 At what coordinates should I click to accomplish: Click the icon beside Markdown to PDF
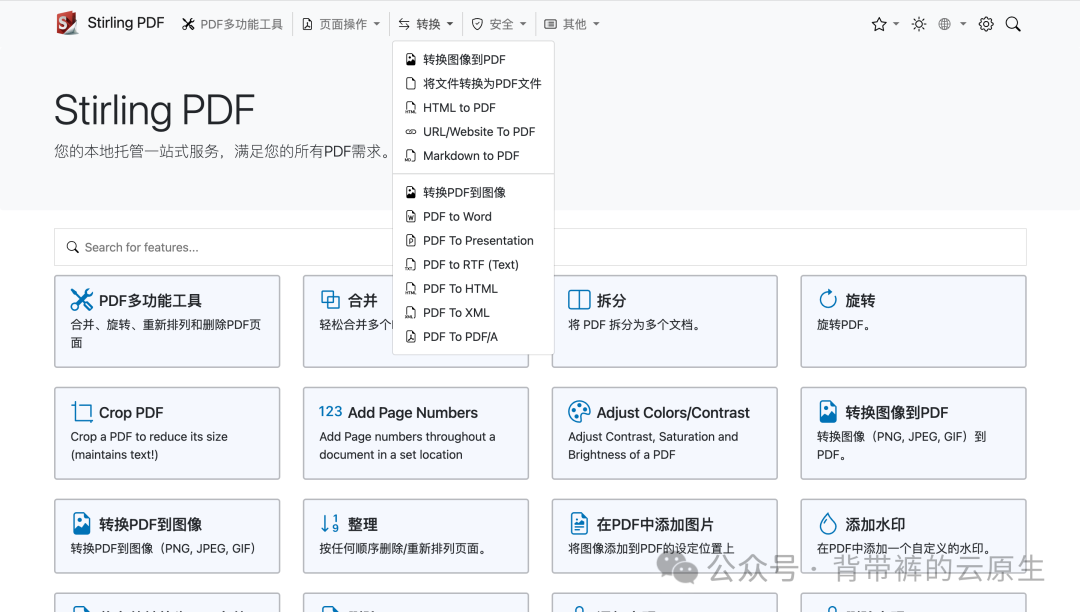[411, 156]
